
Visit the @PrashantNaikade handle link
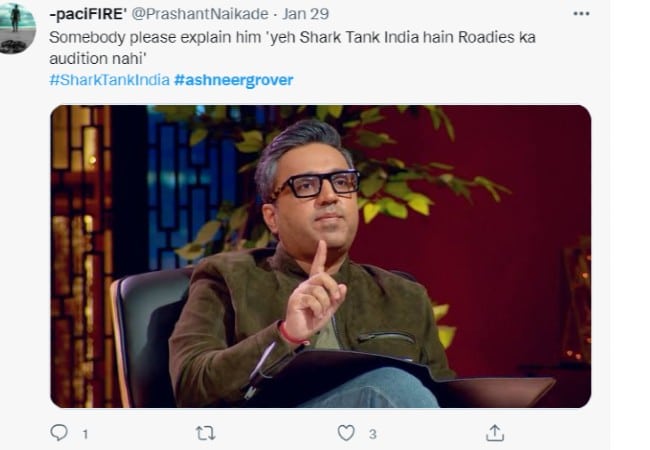[200, 14]
